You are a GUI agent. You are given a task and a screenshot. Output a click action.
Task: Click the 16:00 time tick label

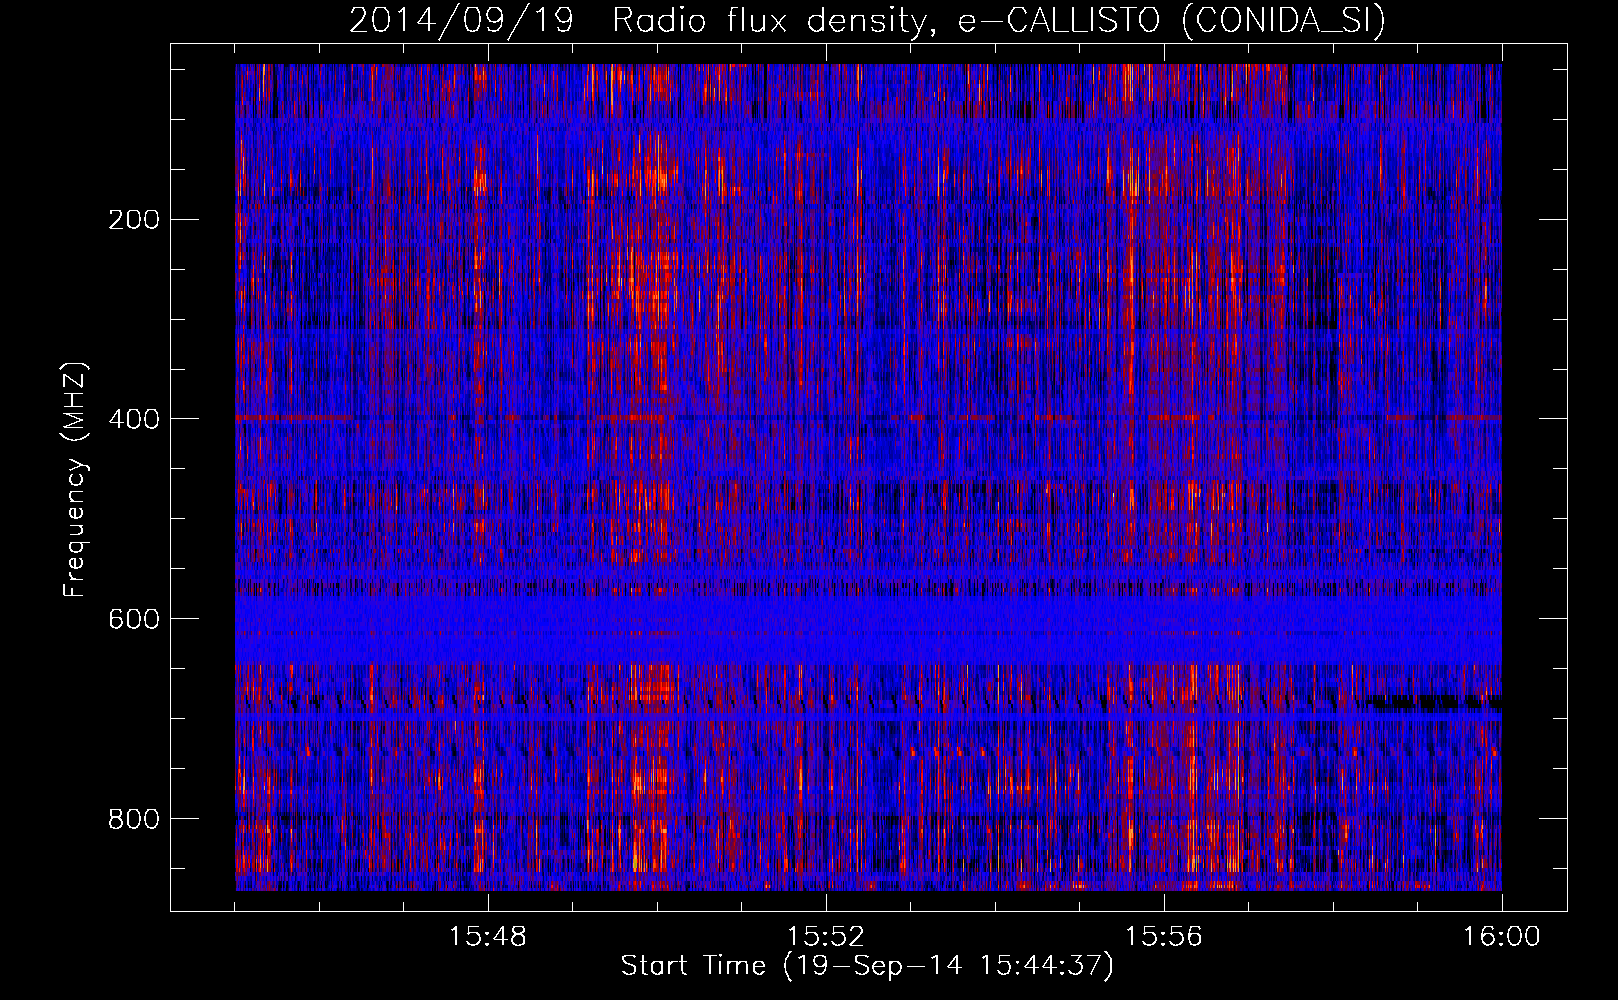coord(1502,937)
